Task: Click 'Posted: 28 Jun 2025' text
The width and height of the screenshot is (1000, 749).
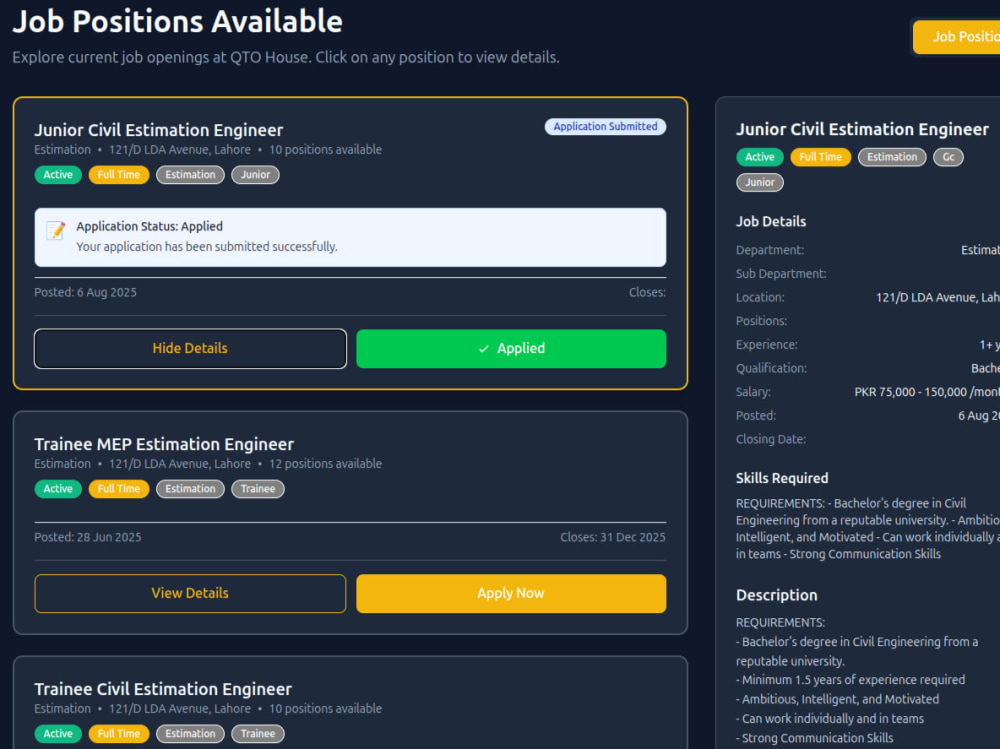Action: pos(88,538)
